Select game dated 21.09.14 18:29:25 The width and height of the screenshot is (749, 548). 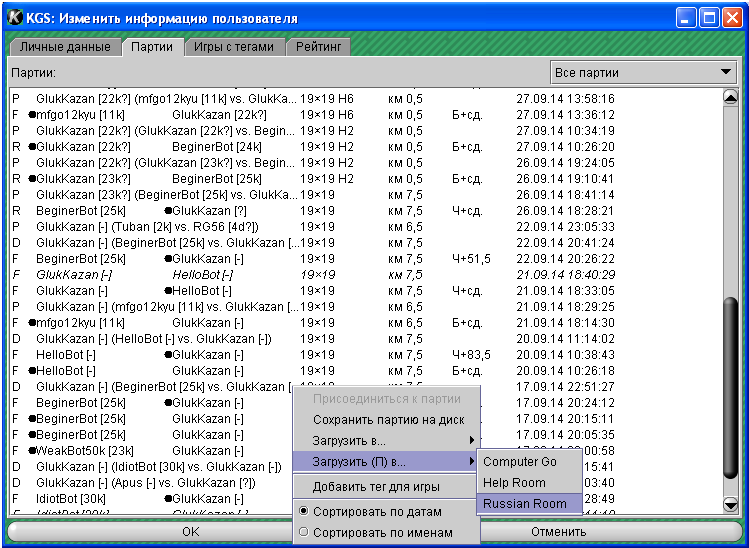(x=365, y=307)
